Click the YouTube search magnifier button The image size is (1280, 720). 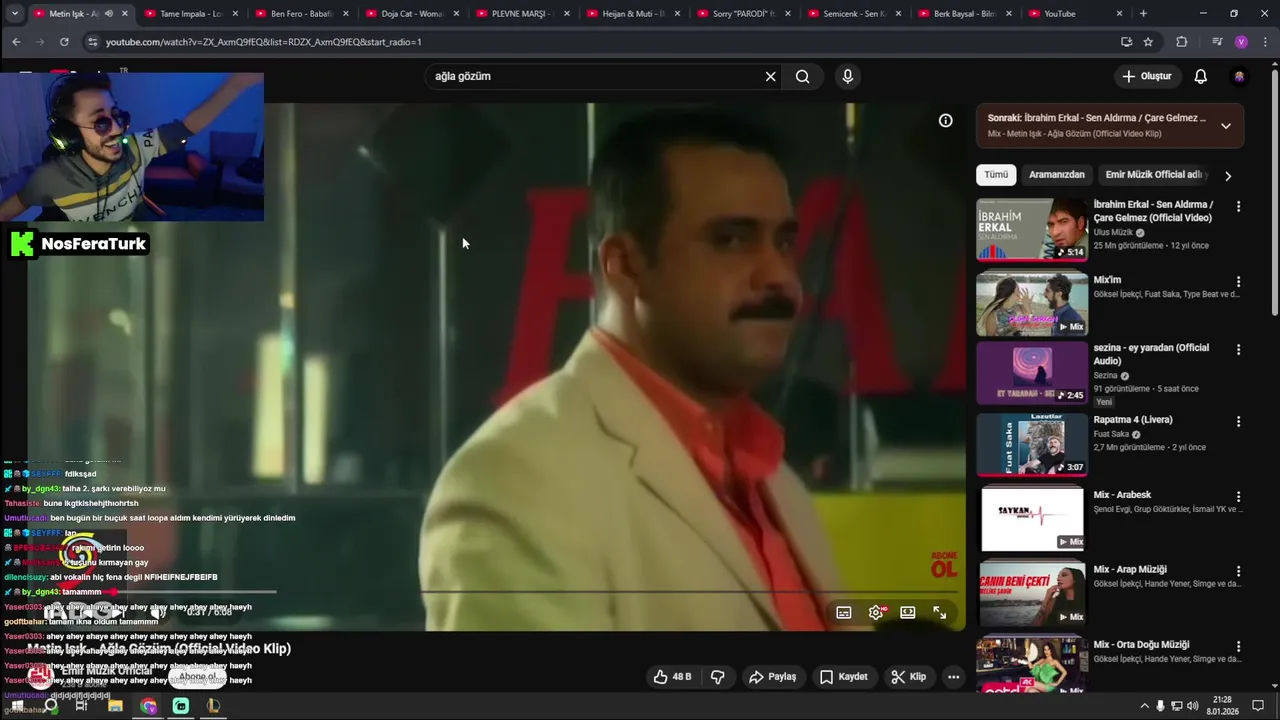pyautogui.click(x=802, y=76)
